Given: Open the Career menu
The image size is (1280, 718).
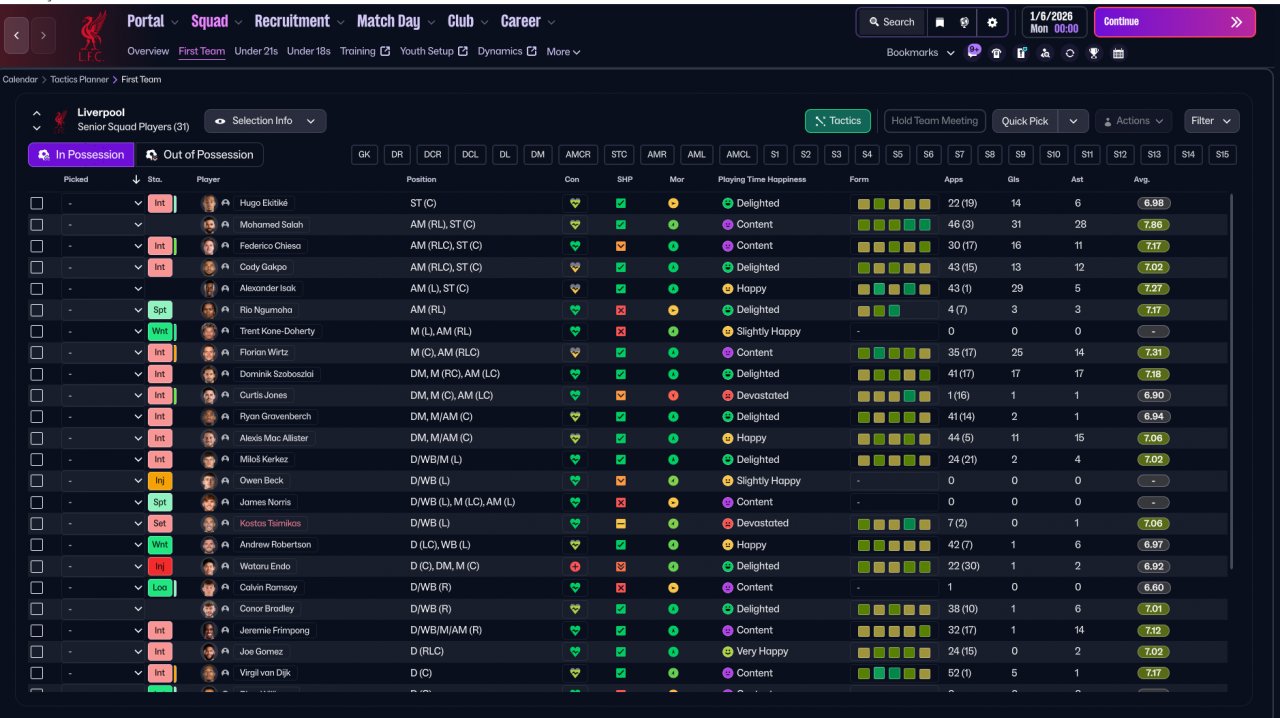Looking at the screenshot, I should [528, 21].
